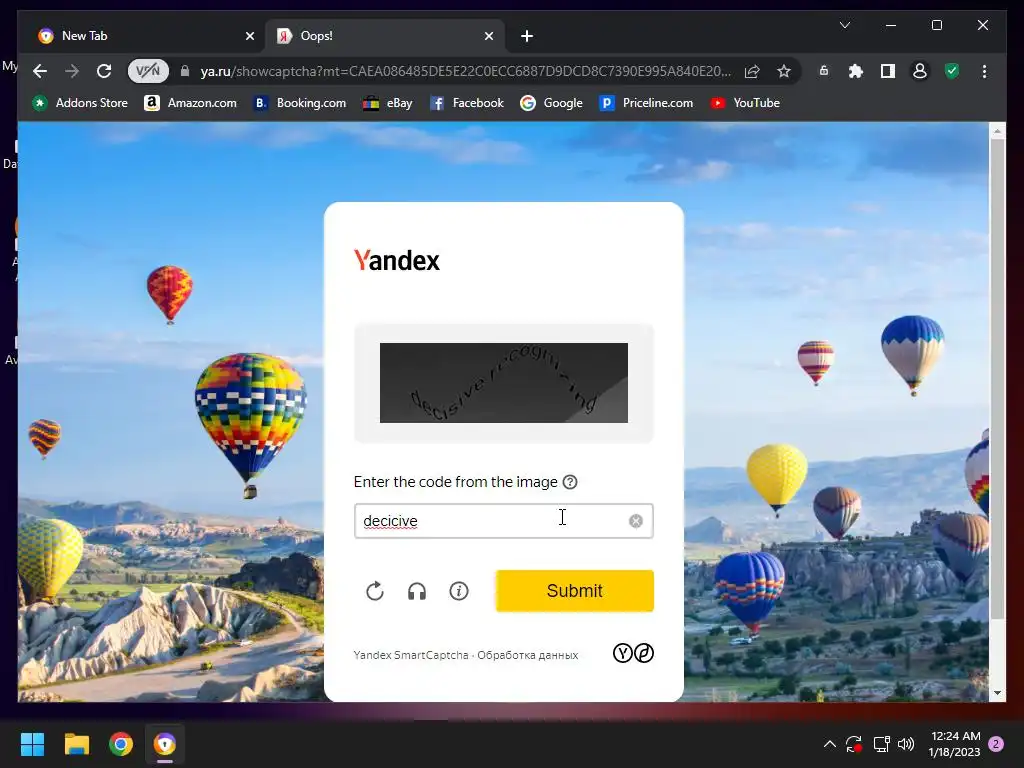
Task: Go back to previous page
Action: pos(40,71)
